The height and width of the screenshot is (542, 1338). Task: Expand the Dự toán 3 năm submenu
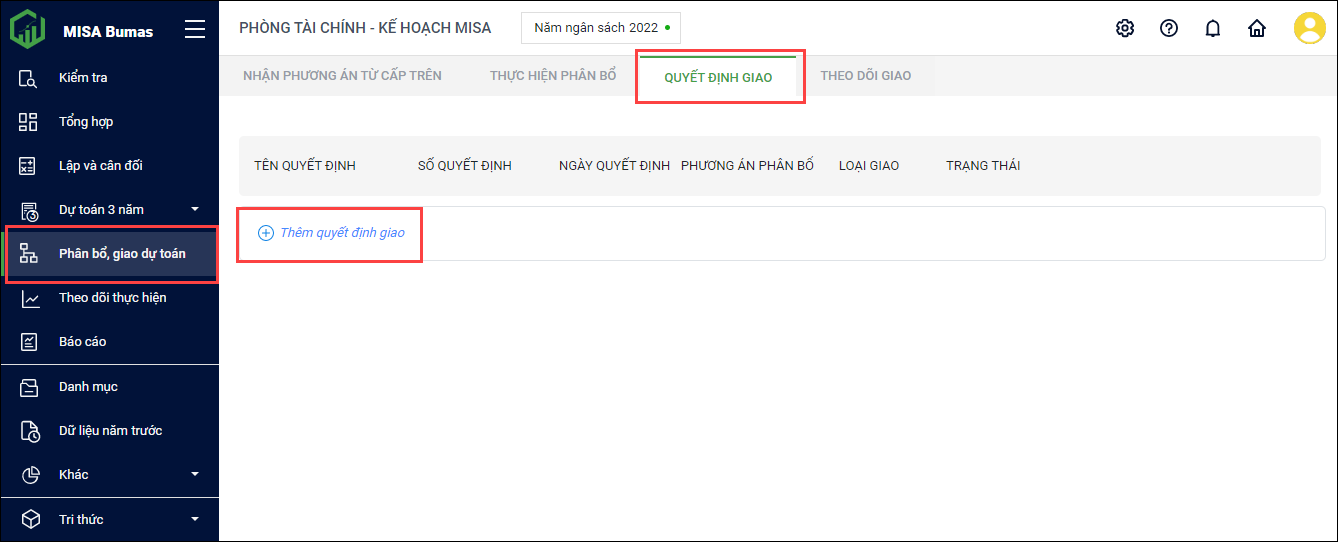(195, 209)
